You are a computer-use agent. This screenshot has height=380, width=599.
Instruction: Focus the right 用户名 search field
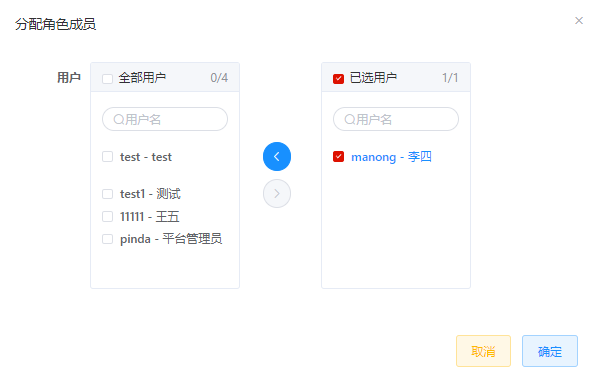click(396, 119)
